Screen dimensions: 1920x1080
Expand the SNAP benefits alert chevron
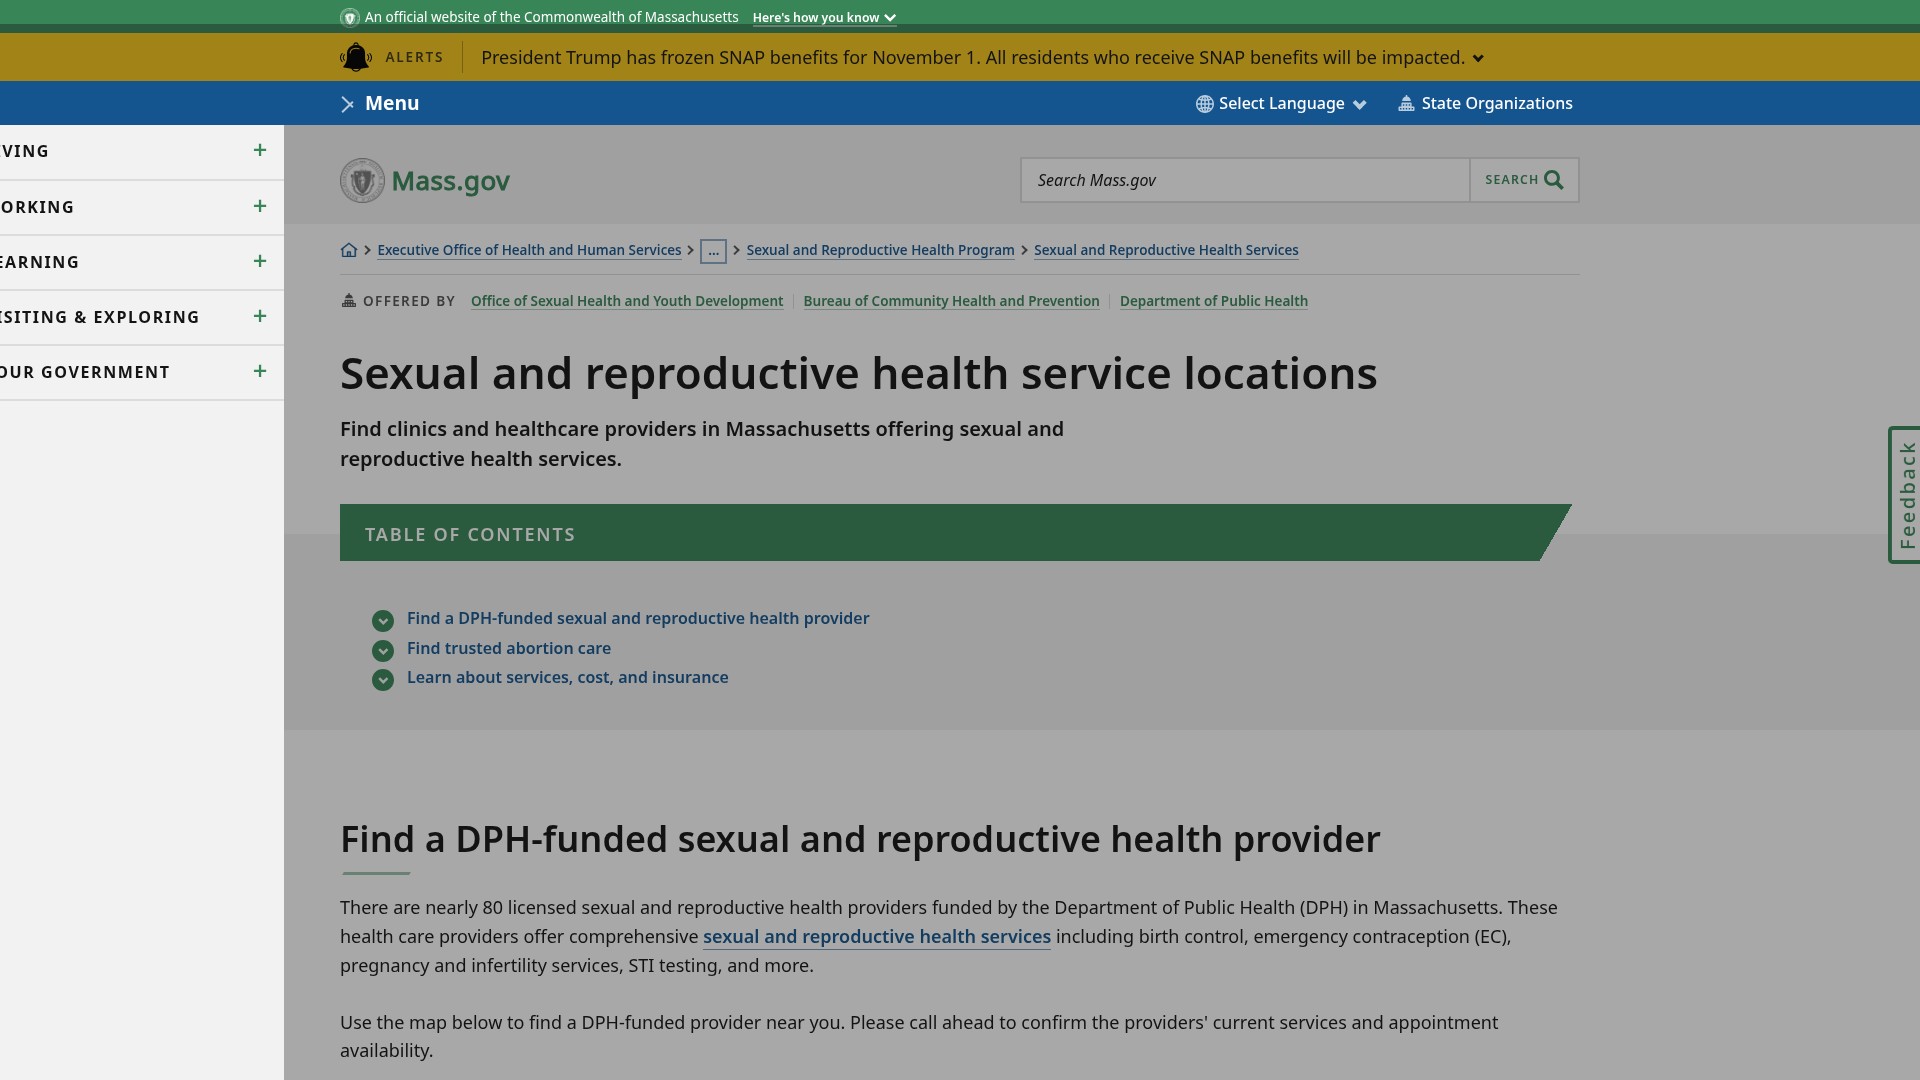tap(1478, 58)
